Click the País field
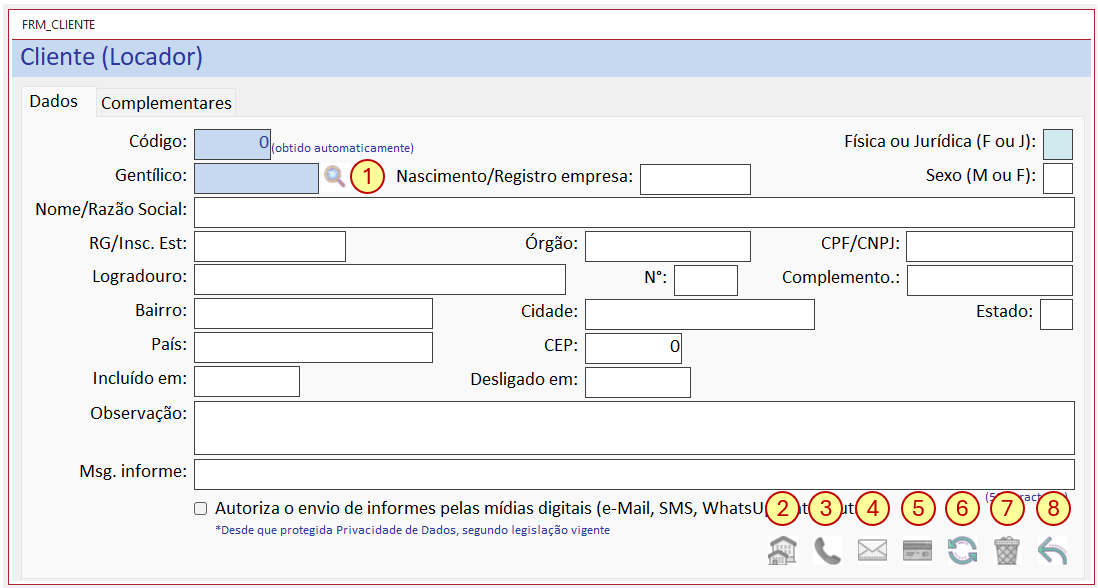Image resolution: width=1098 pixels, height=588 pixels. click(x=313, y=348)
